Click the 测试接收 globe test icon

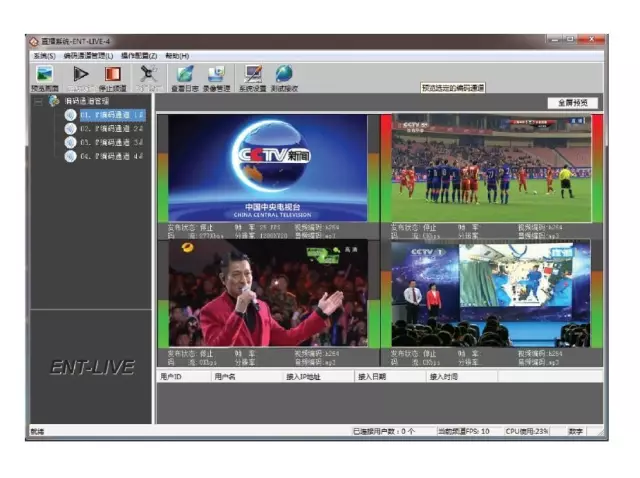point(284,78)
